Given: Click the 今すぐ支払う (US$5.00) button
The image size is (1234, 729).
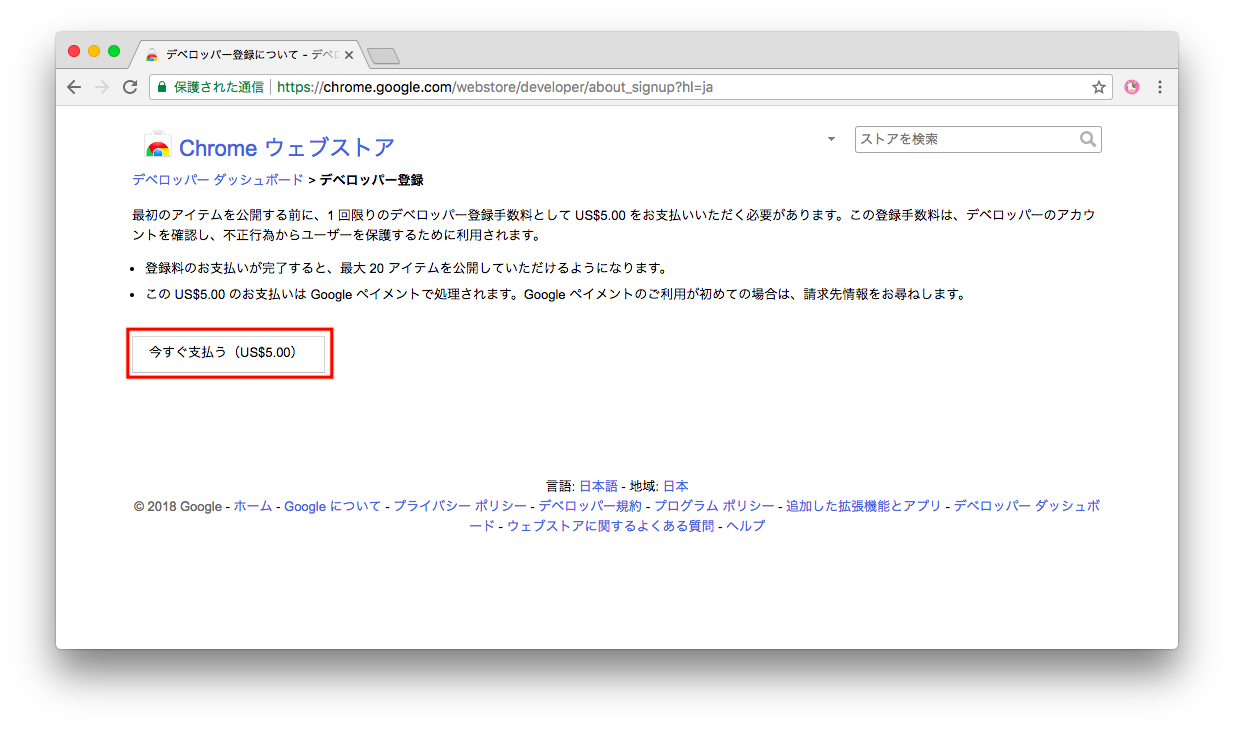Looking at the screenshot, I should coord(228,353).
